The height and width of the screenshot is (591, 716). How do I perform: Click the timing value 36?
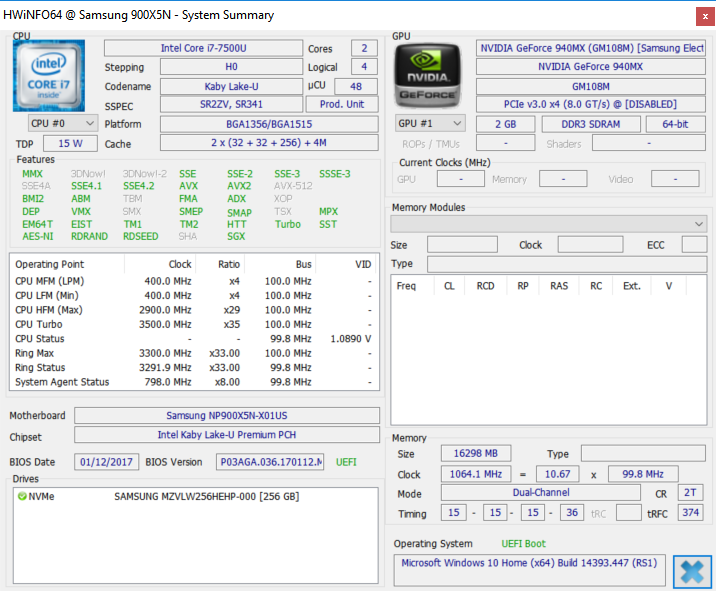[x=572, y=512]
